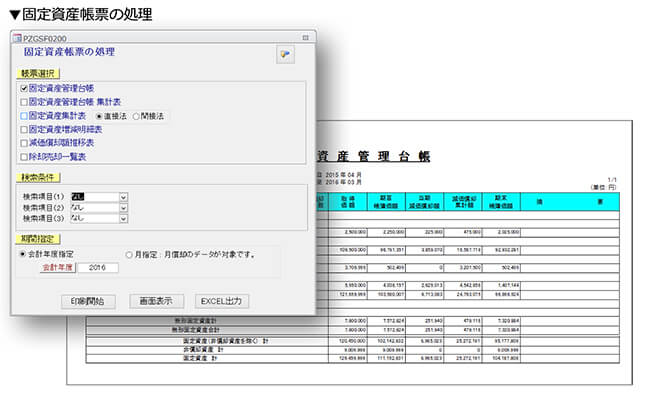Click the exit icon button in the dialog header
The image size is (650, 401).
[x=285, y=54]
